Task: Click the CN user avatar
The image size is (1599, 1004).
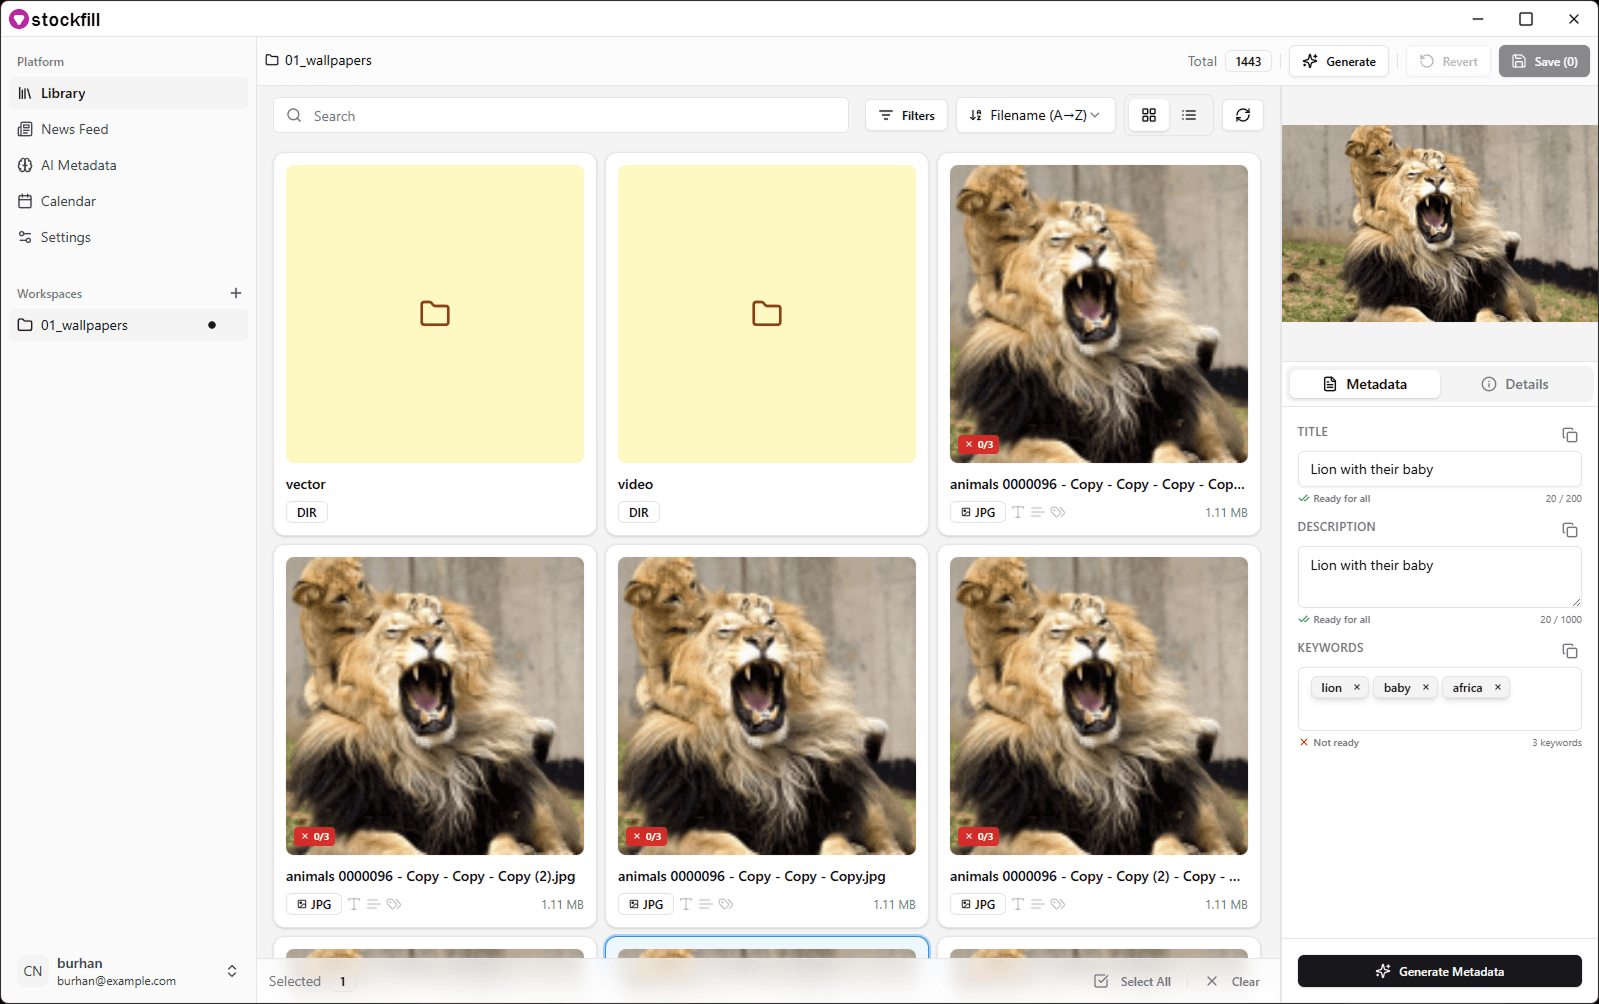Action: [33, 971]
